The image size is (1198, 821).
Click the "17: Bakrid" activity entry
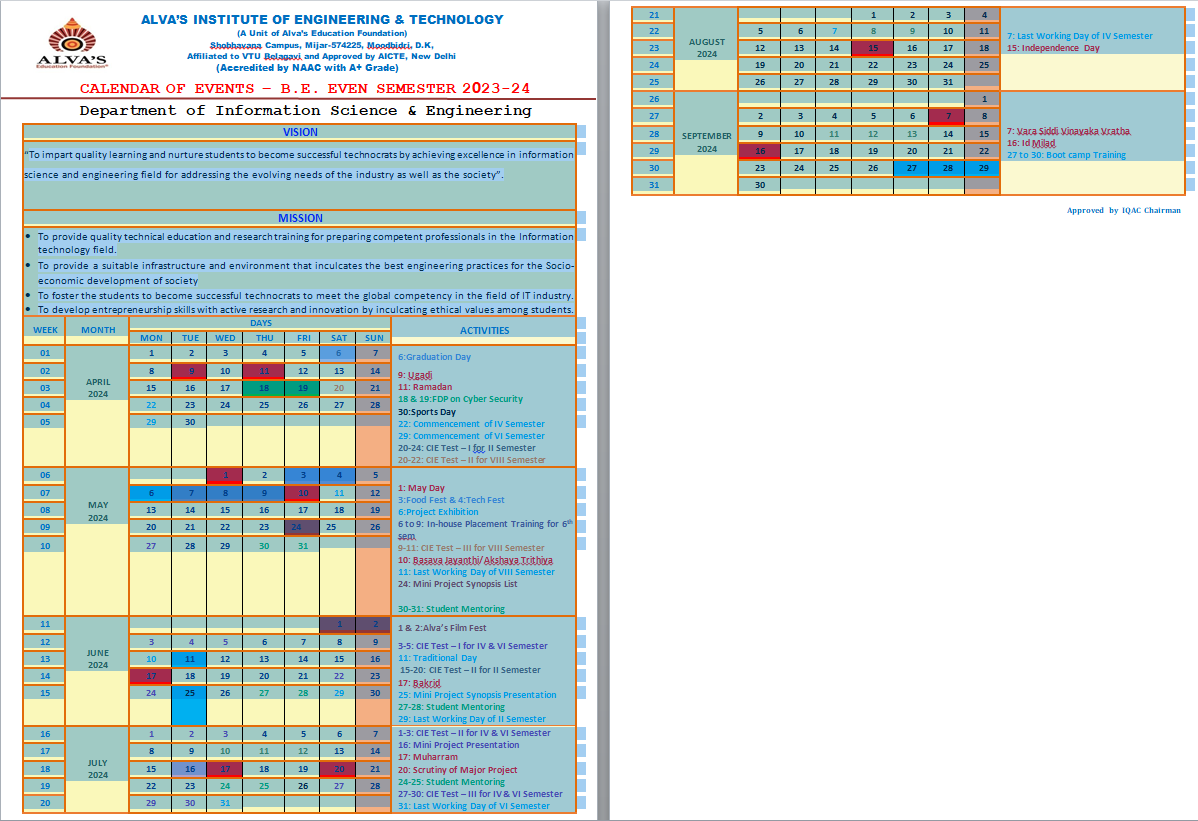(419, 684)
